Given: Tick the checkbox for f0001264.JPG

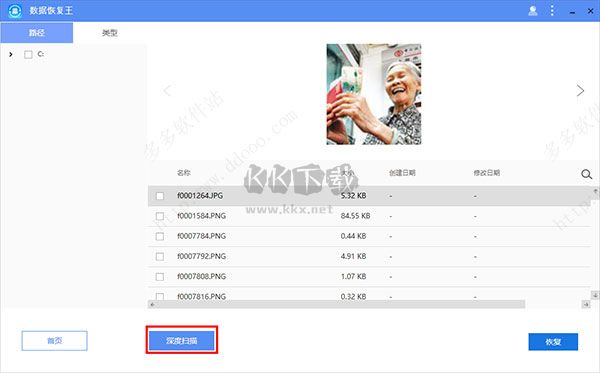Looking at the screenshot, I should coord(160,196).
